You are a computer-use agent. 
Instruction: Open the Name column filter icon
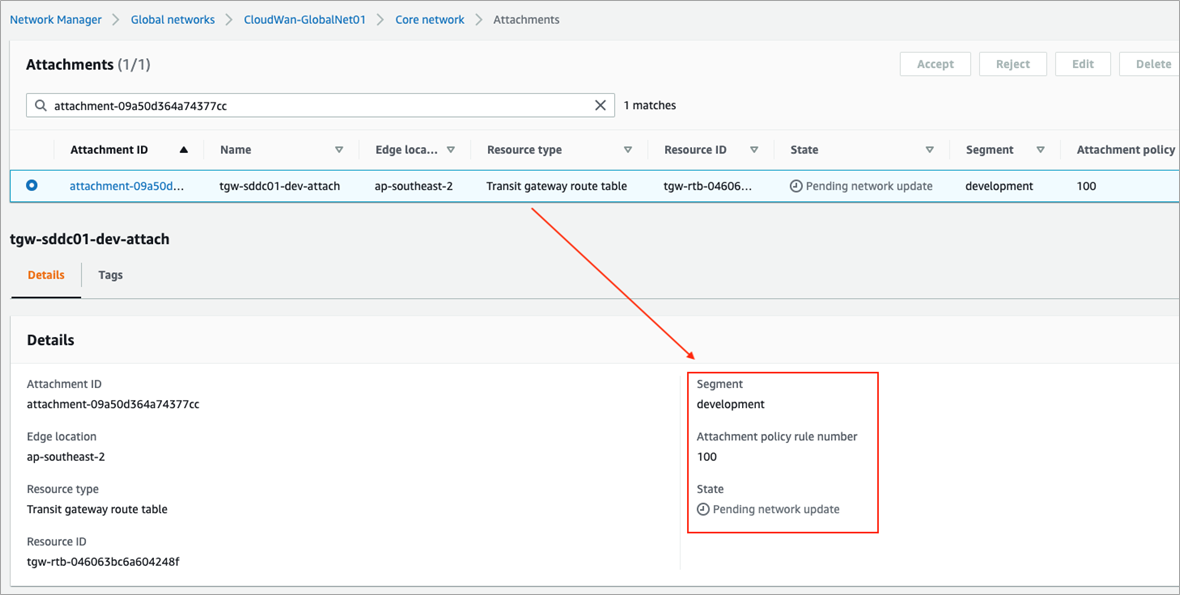341,149
